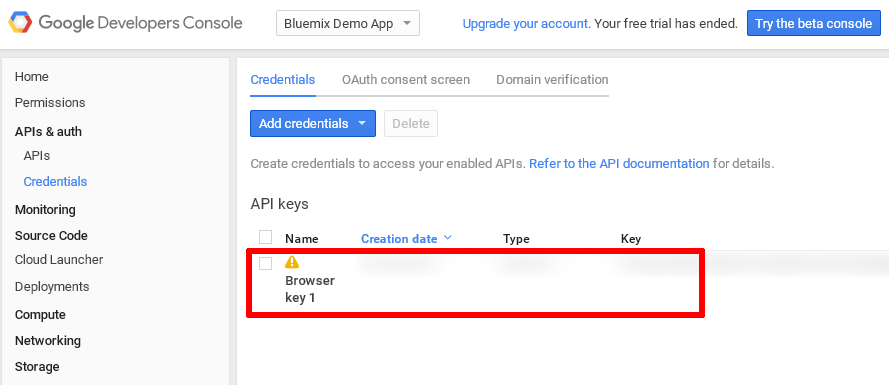Sort by the Creation date column
The image size is (889, 385).
[406, 239]
